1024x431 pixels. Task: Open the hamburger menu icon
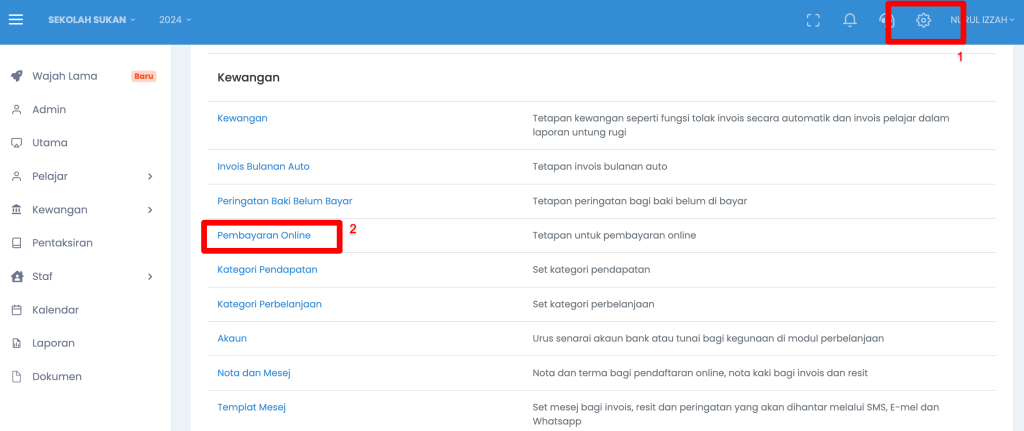(16, 20)
